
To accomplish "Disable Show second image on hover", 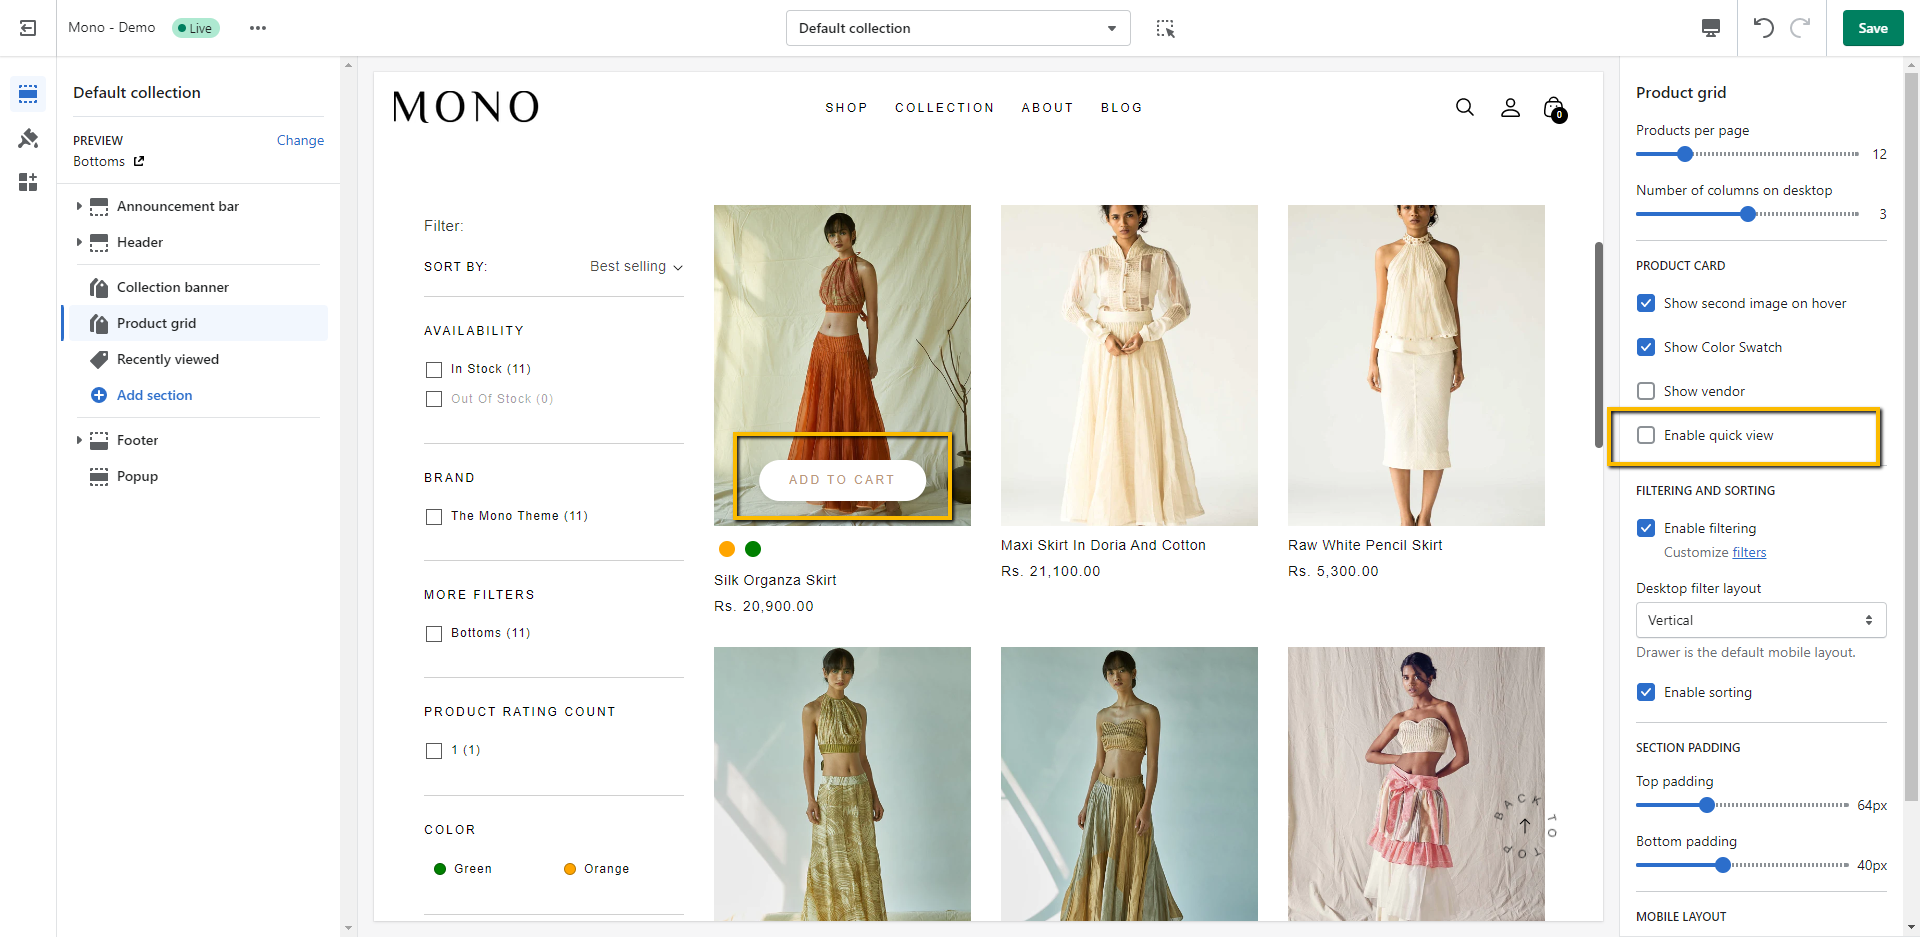I will tap(1646, 303).
